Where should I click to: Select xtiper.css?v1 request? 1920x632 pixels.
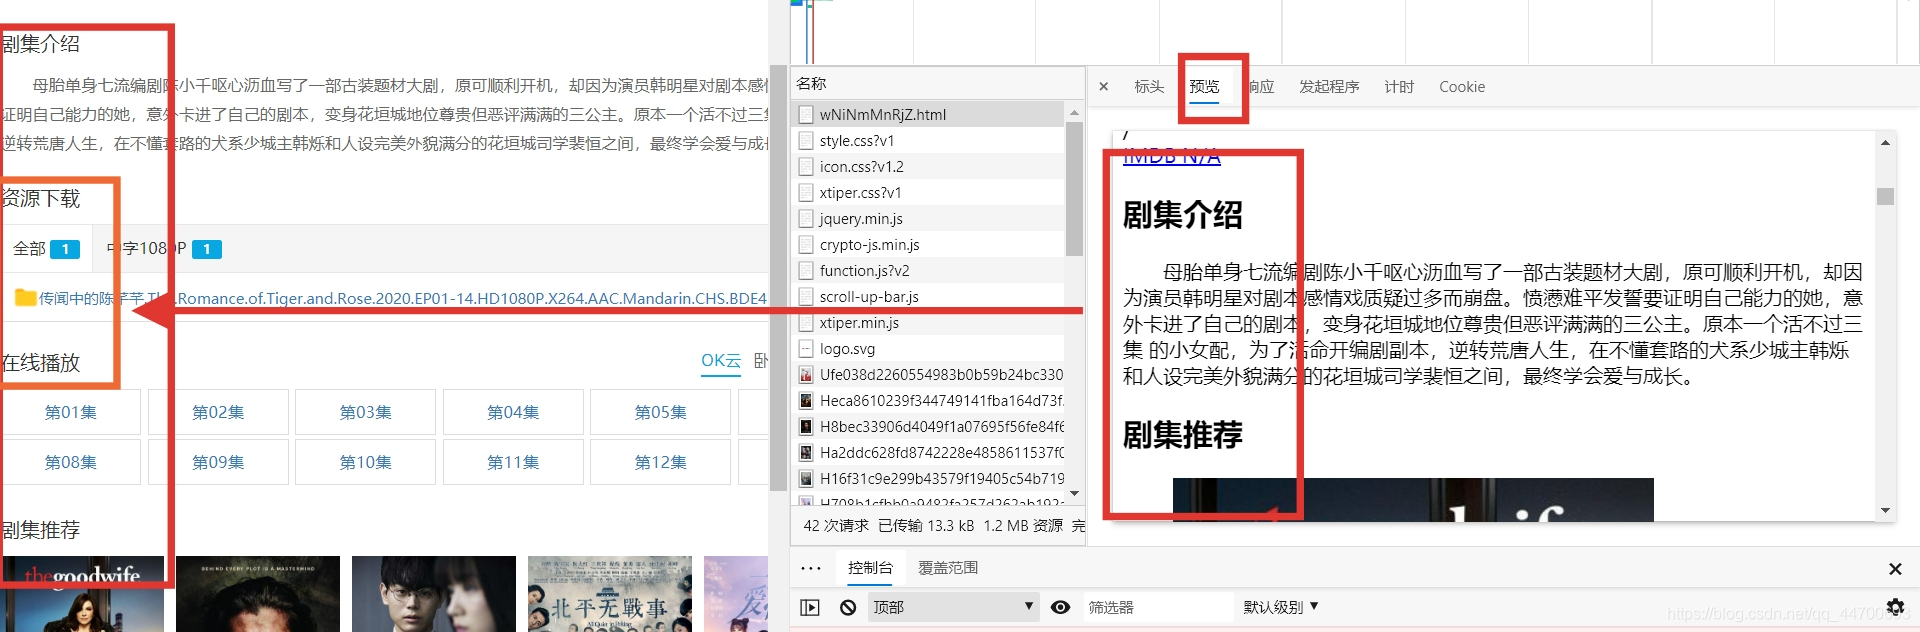click(930, 192)
